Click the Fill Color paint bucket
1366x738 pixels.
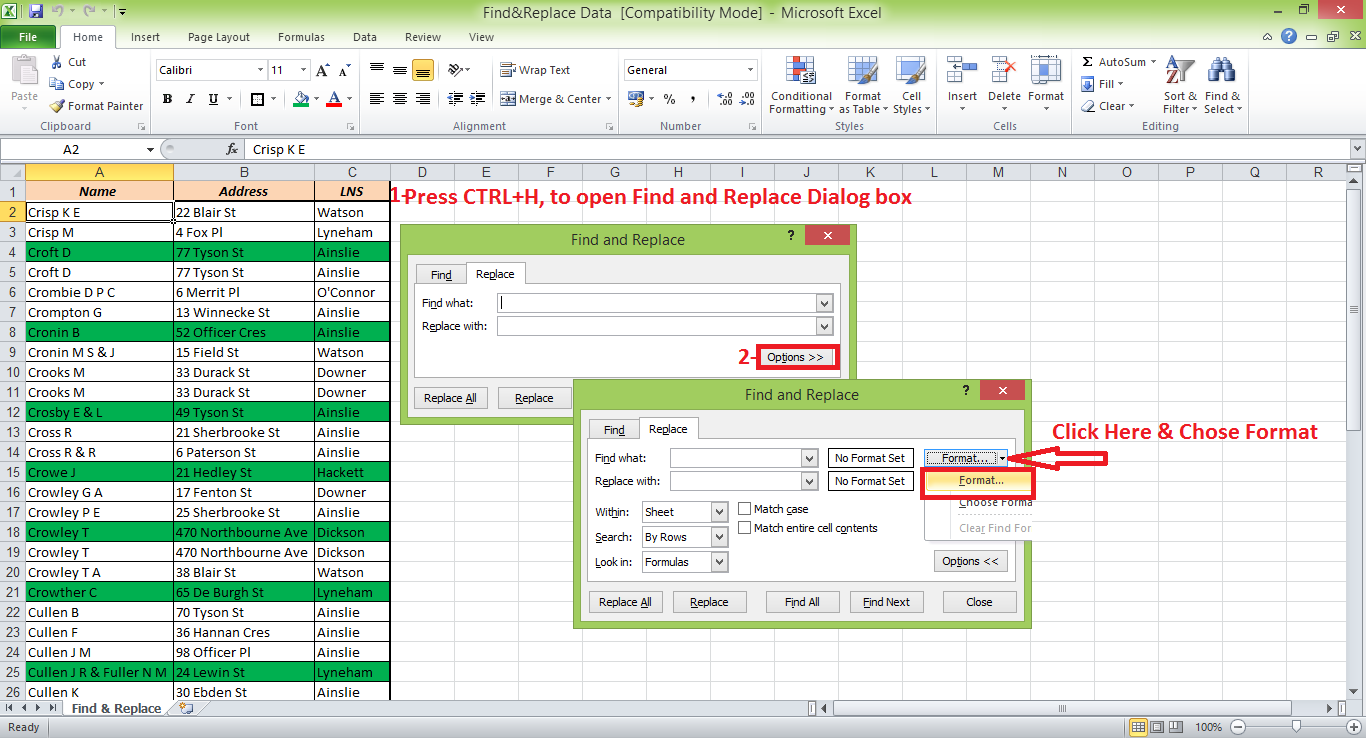tap(301, 99)
